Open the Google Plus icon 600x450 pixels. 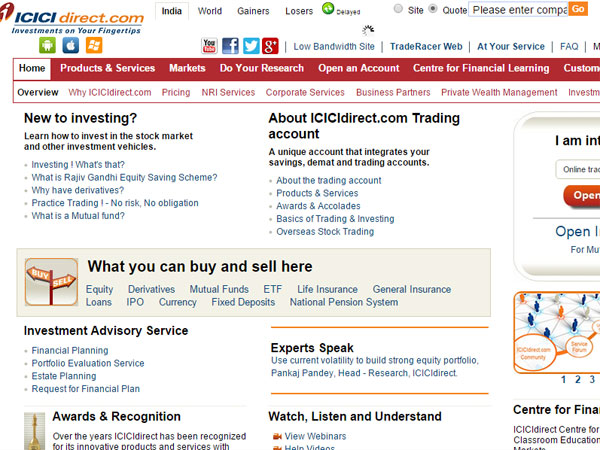click(270, 46)
